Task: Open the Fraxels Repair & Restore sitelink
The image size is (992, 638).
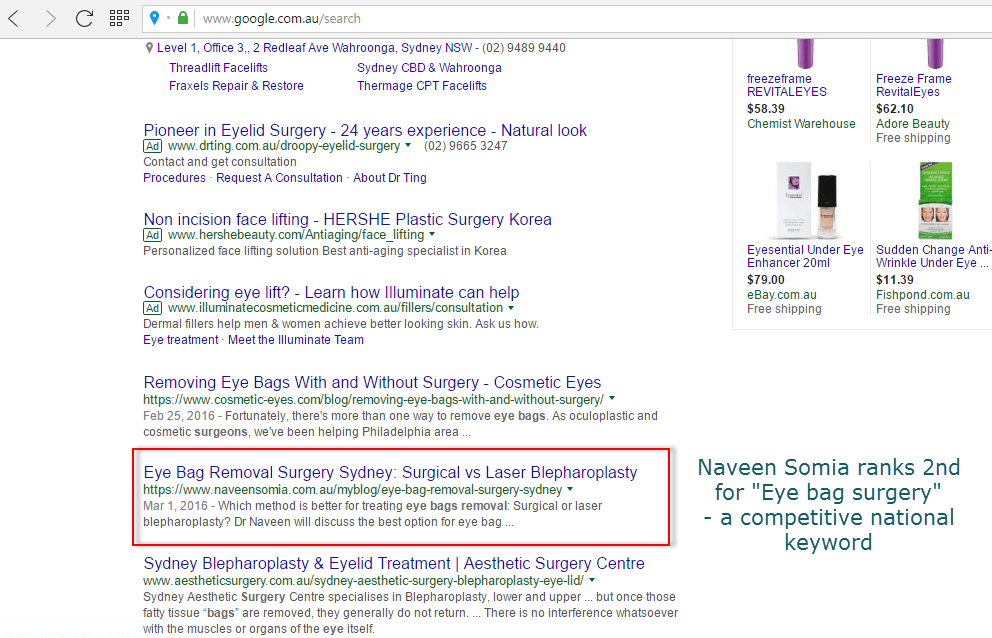Action: (x=236, y=85)
